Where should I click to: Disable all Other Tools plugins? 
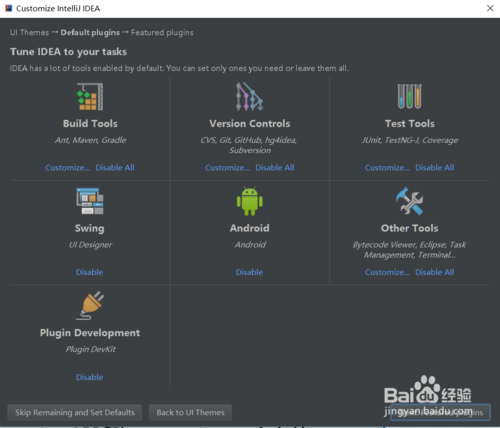pyautogui.click(x=435, y=272)
